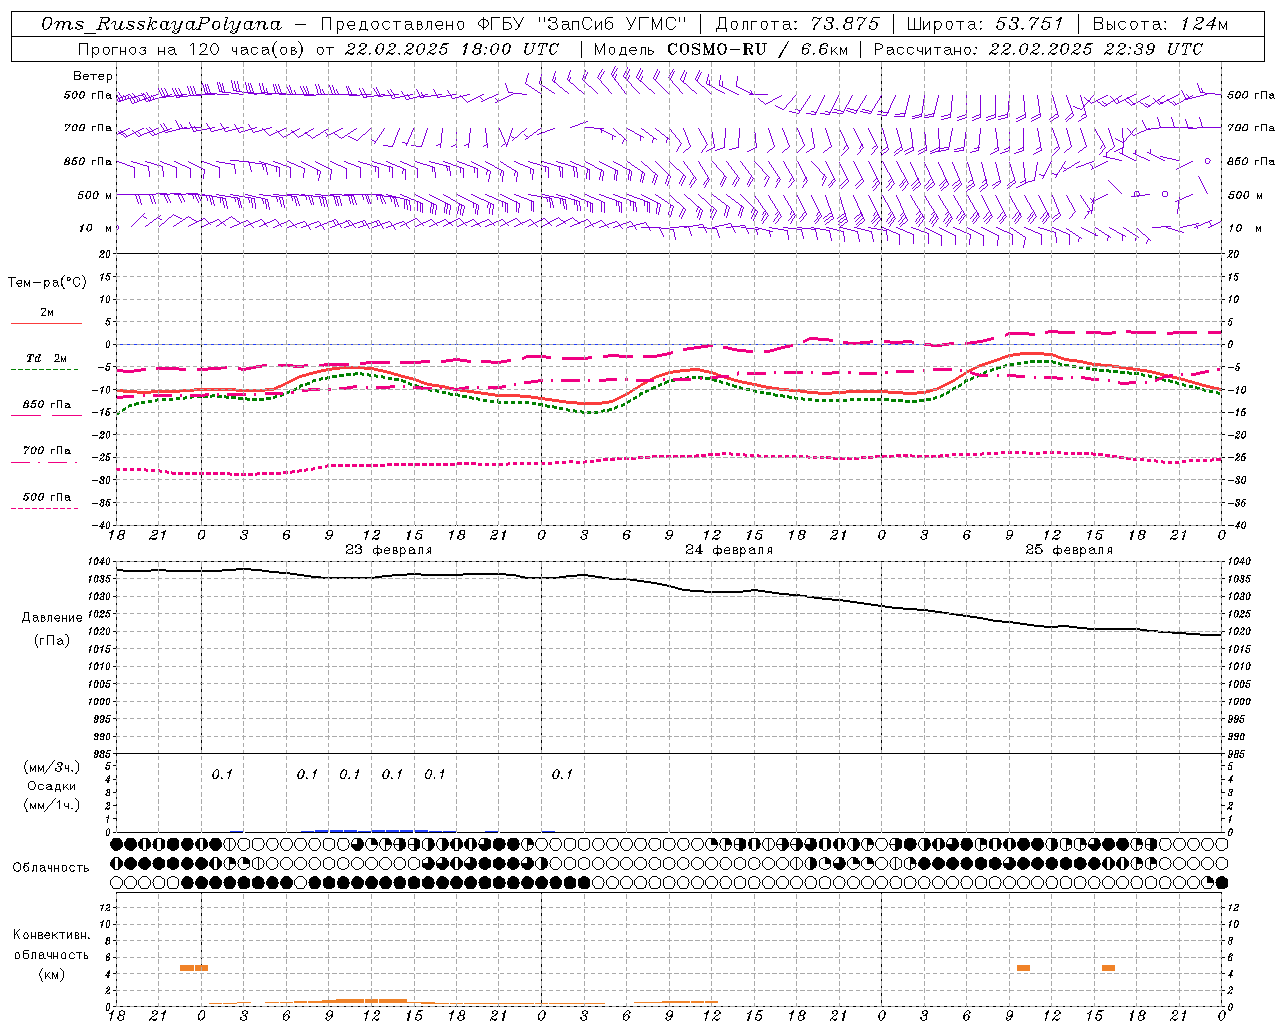The image size is (1280, 1024).
Task: Click the Давление pressure panel label
Action: pyautogui.click(x=52, y=618)
